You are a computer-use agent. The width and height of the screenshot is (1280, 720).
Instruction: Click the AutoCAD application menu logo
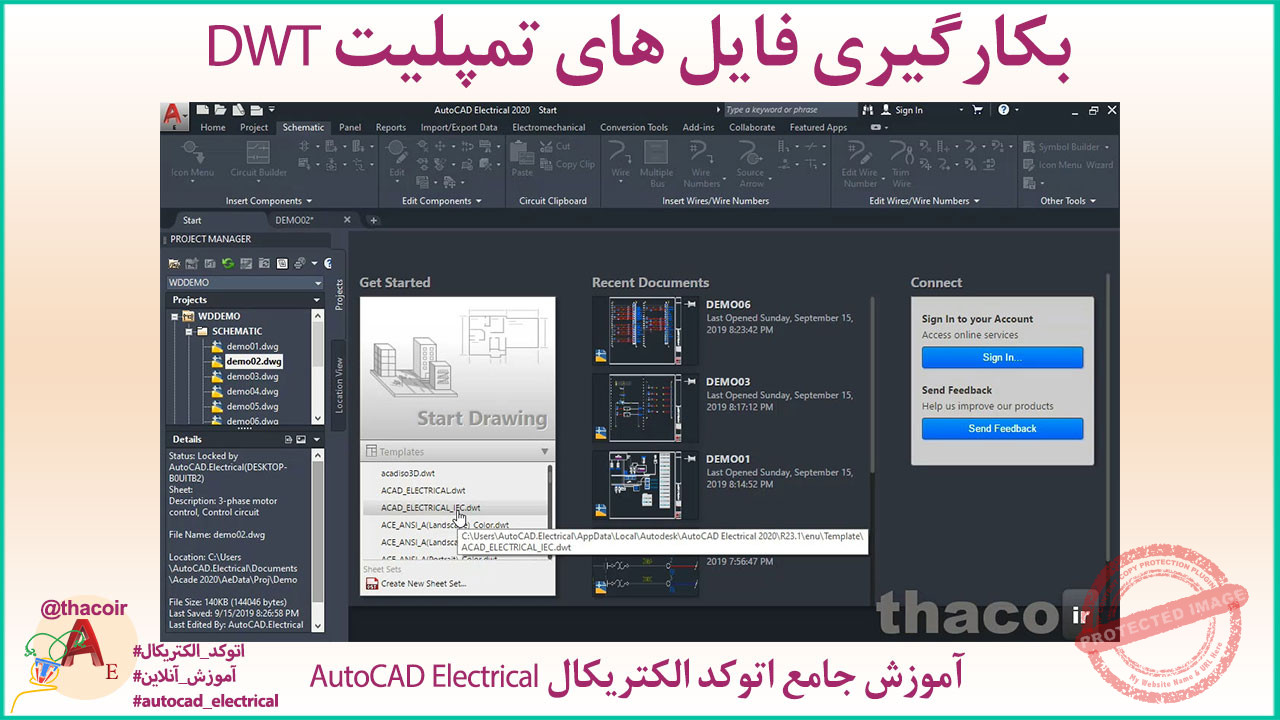[x=175, y=116]
